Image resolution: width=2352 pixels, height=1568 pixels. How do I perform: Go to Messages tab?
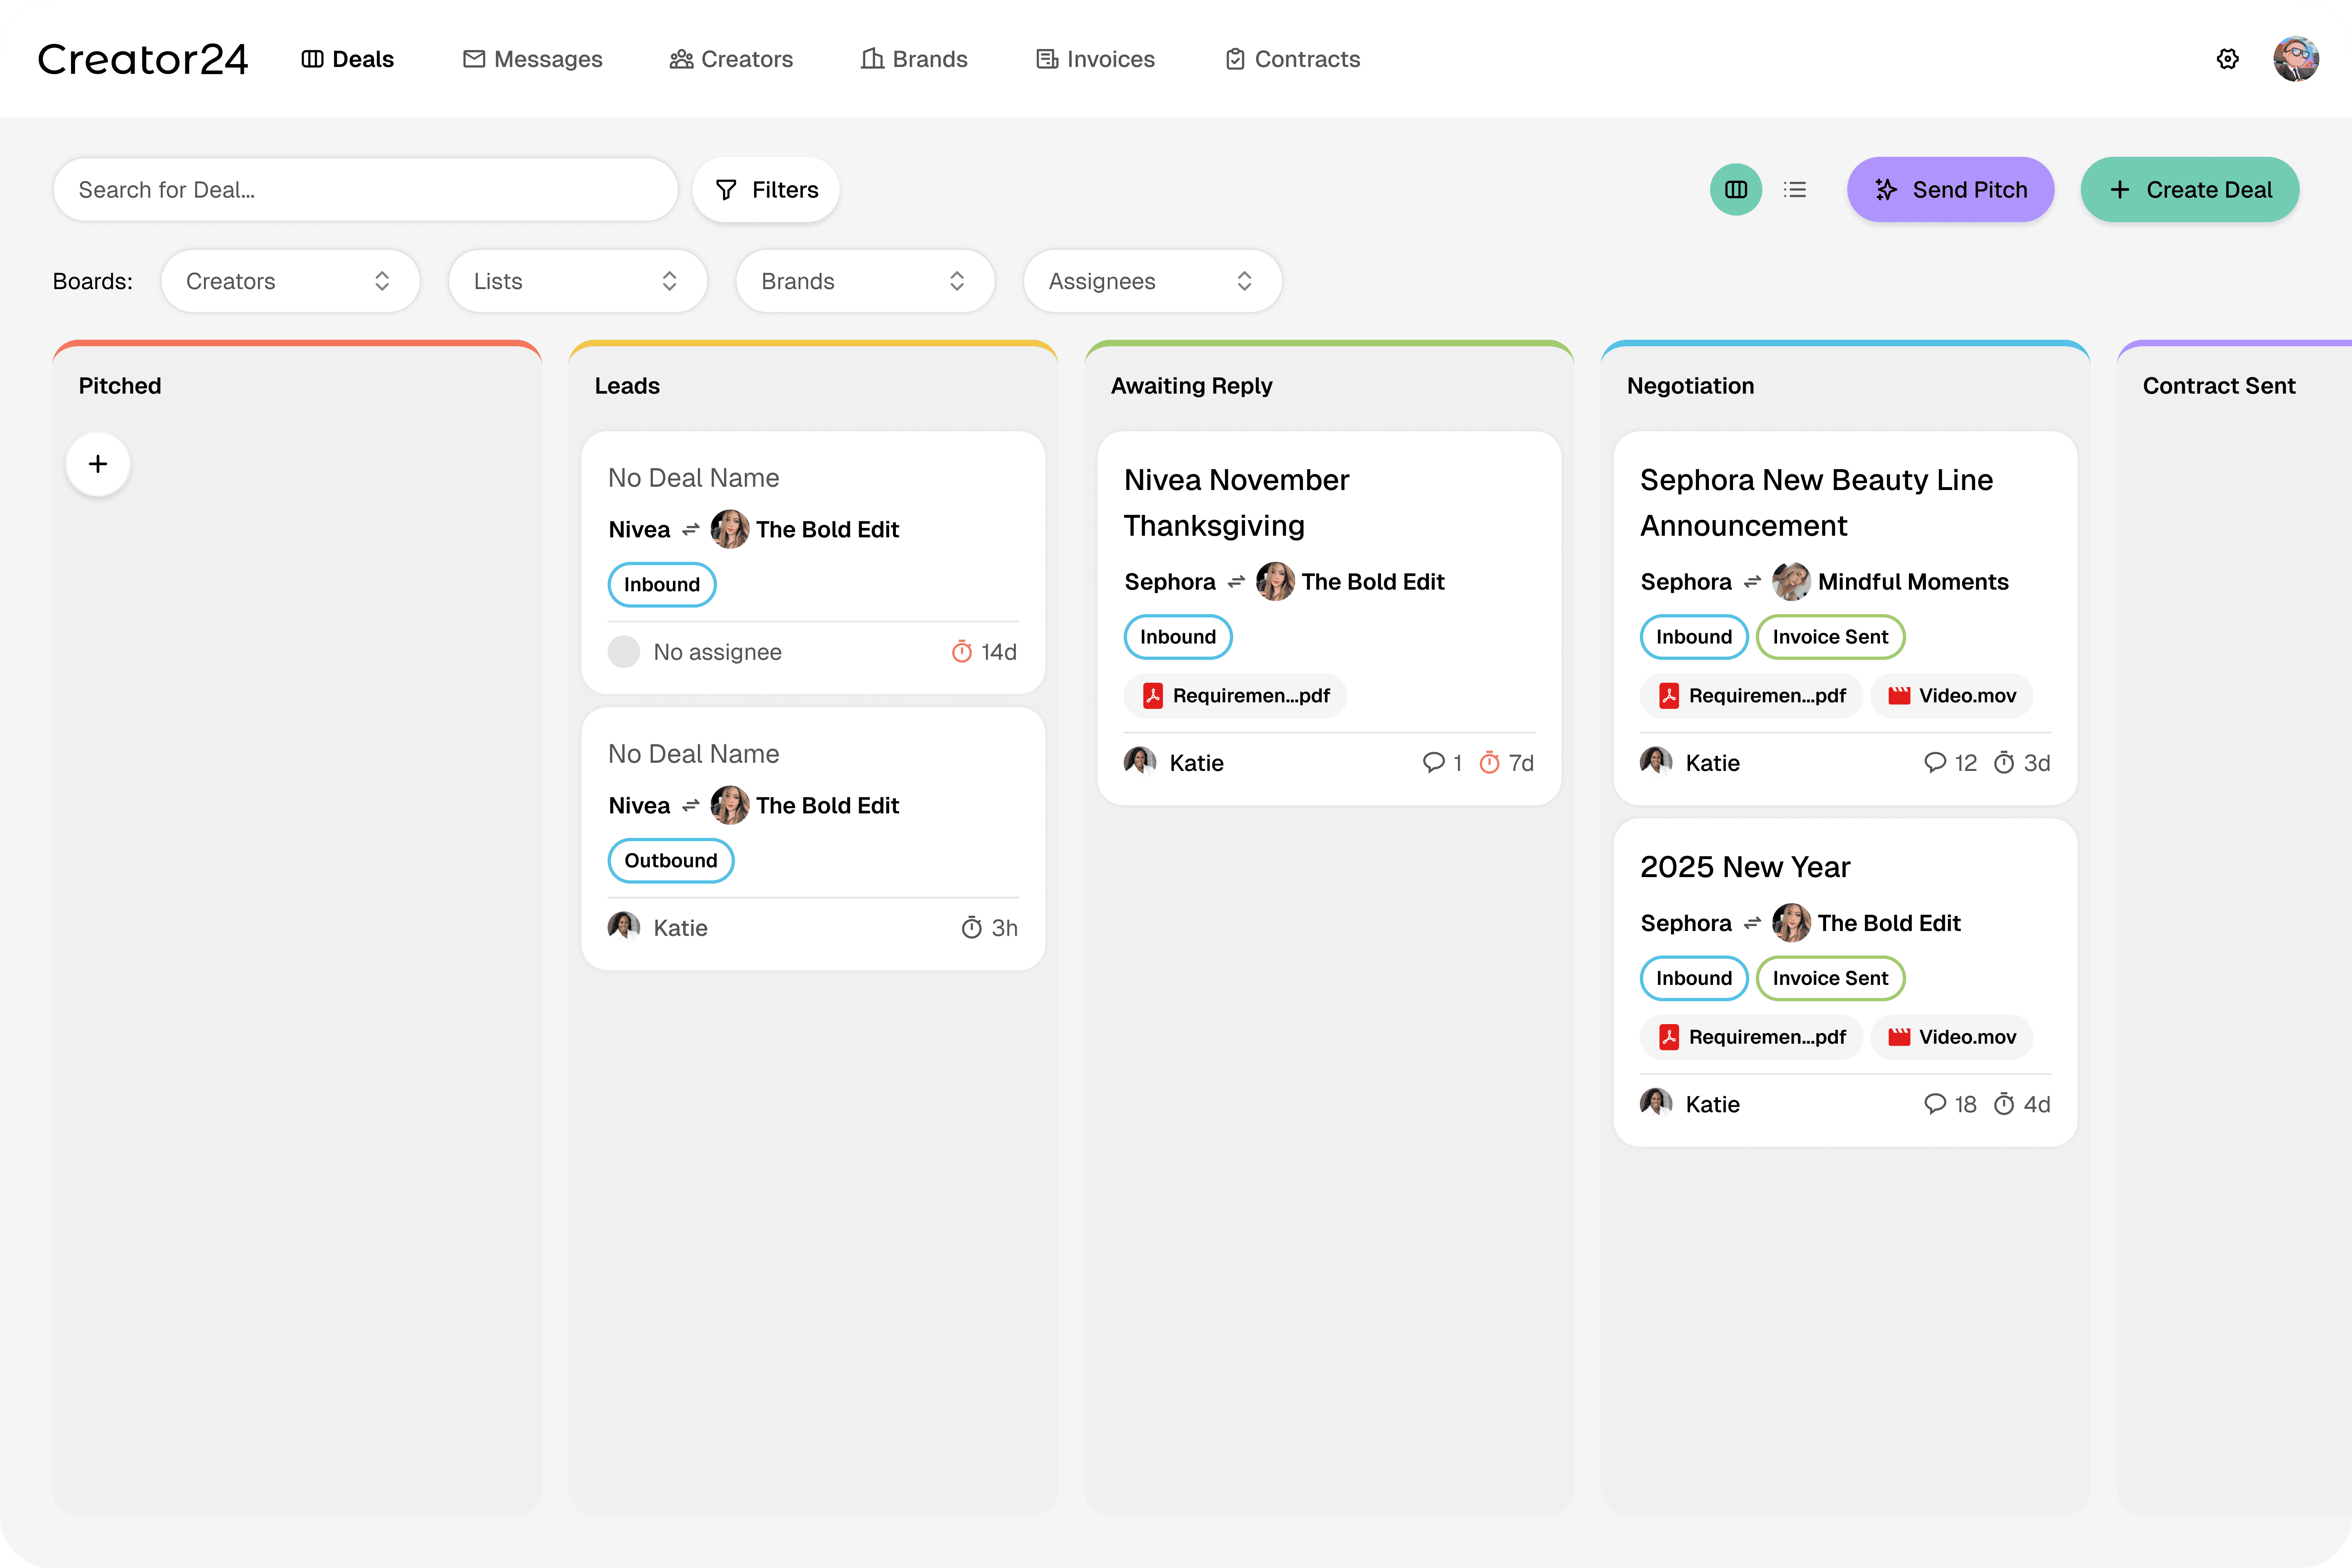coord(533,59)
